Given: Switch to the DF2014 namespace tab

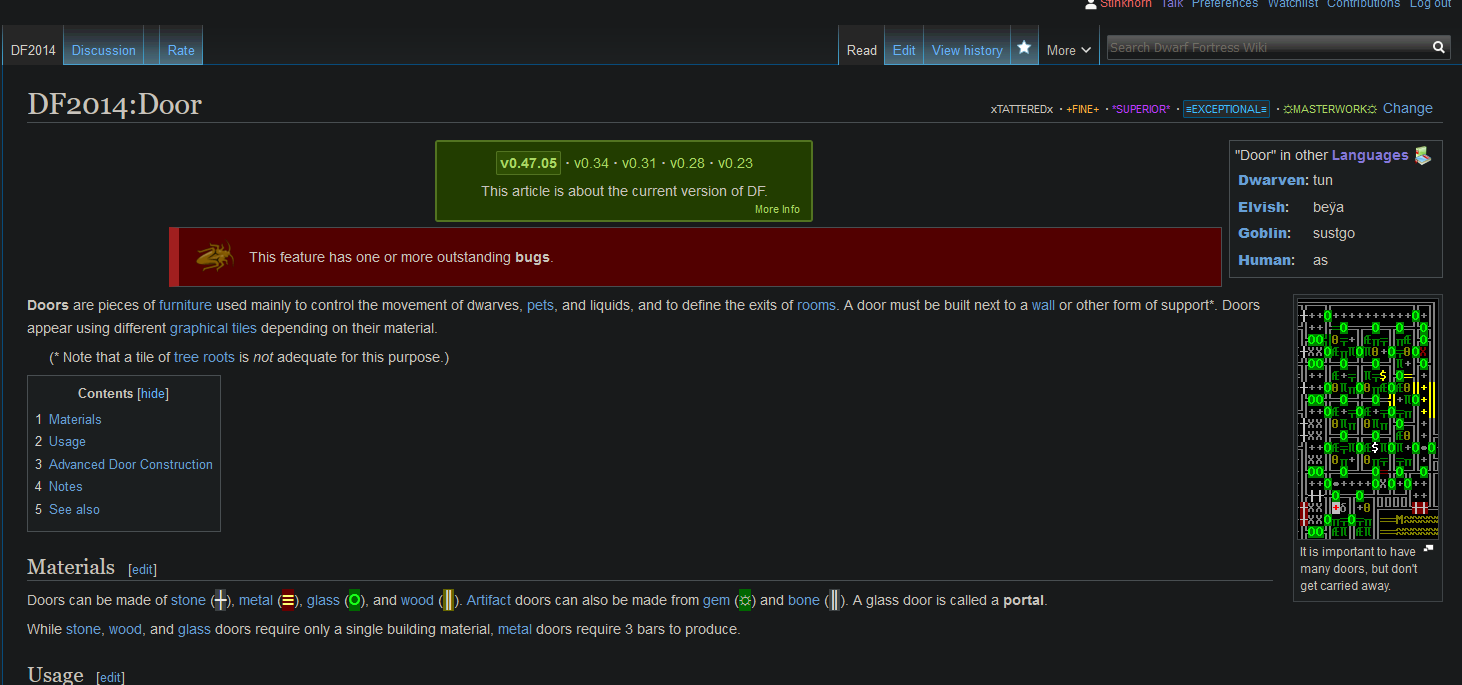Looking at the screenshot, I should [33, 50].
